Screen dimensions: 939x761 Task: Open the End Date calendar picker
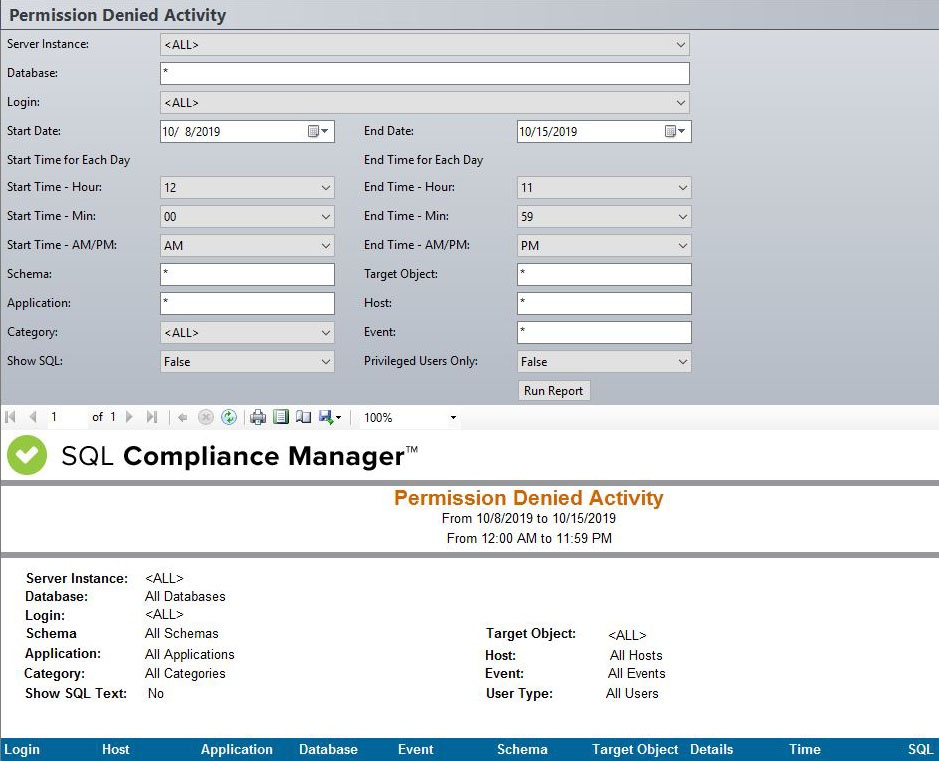tap(675, 131)
